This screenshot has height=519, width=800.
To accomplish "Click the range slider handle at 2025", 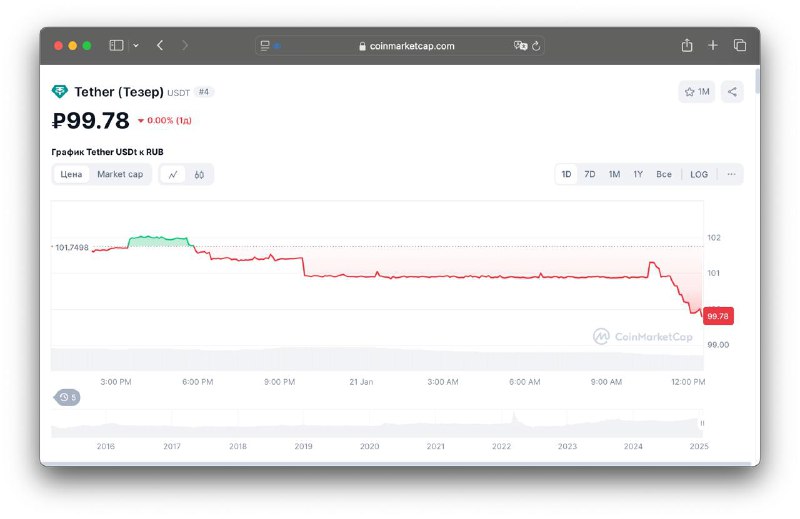I will (702, 423).
